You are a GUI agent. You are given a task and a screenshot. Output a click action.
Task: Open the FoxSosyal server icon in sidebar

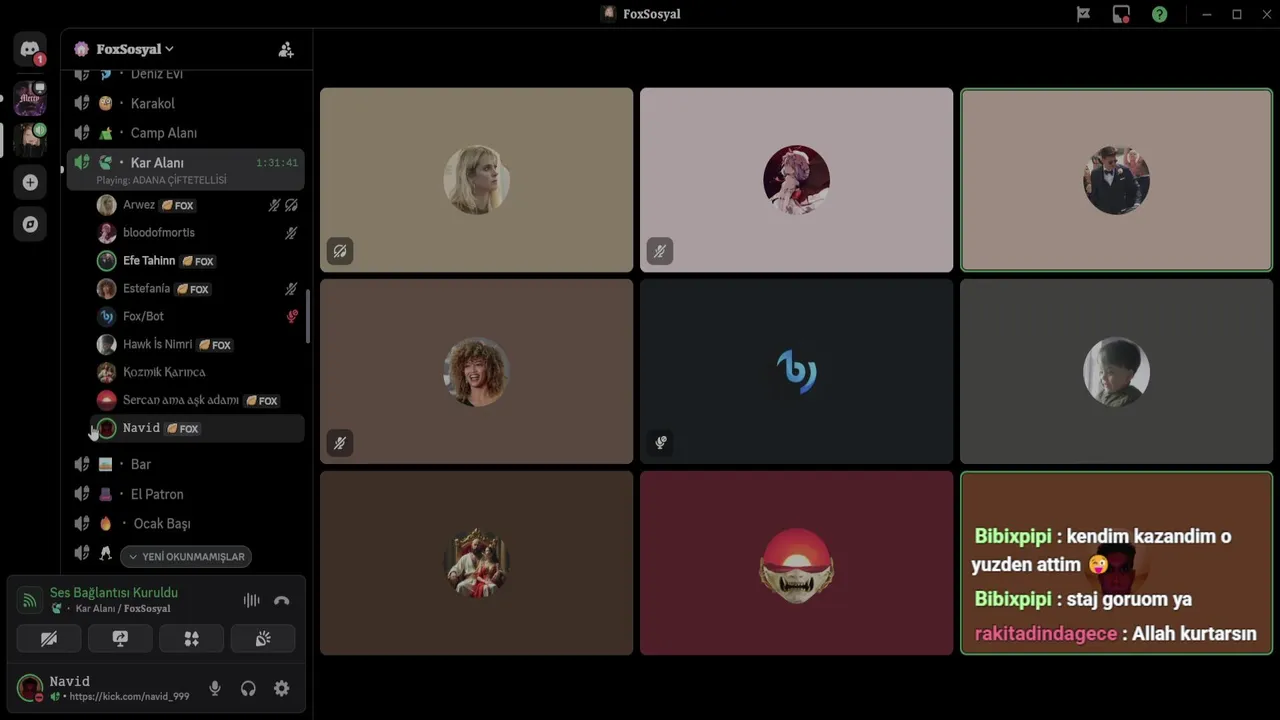30,140
